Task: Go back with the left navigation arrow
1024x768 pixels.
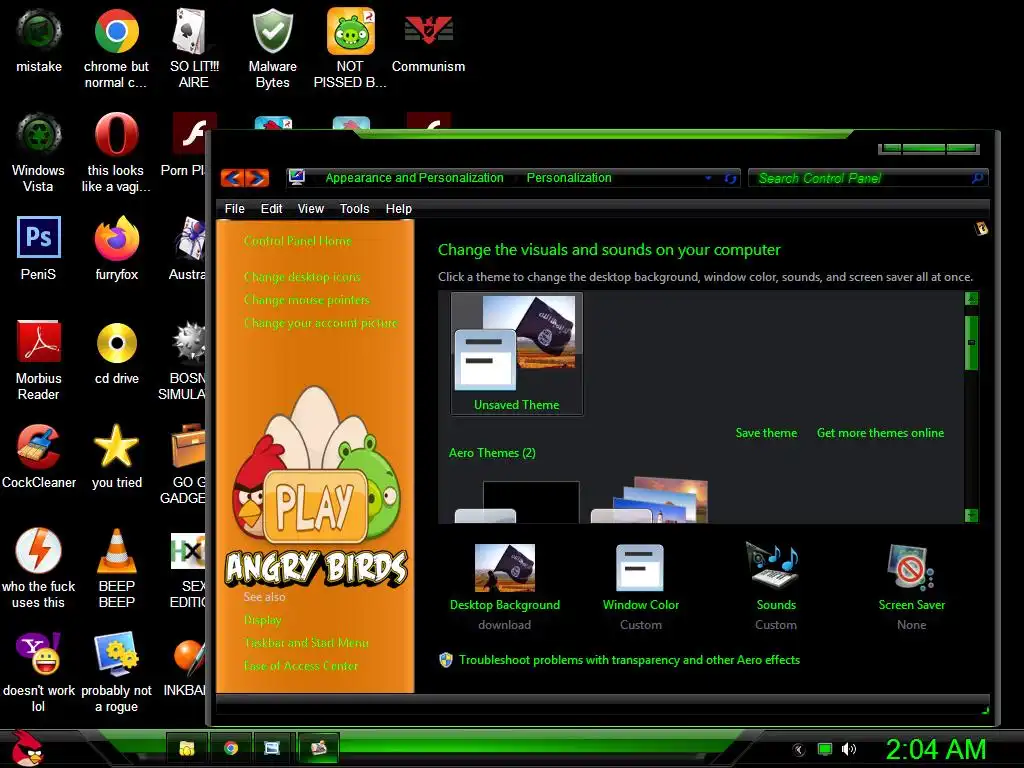Action: tap(232, 178)
